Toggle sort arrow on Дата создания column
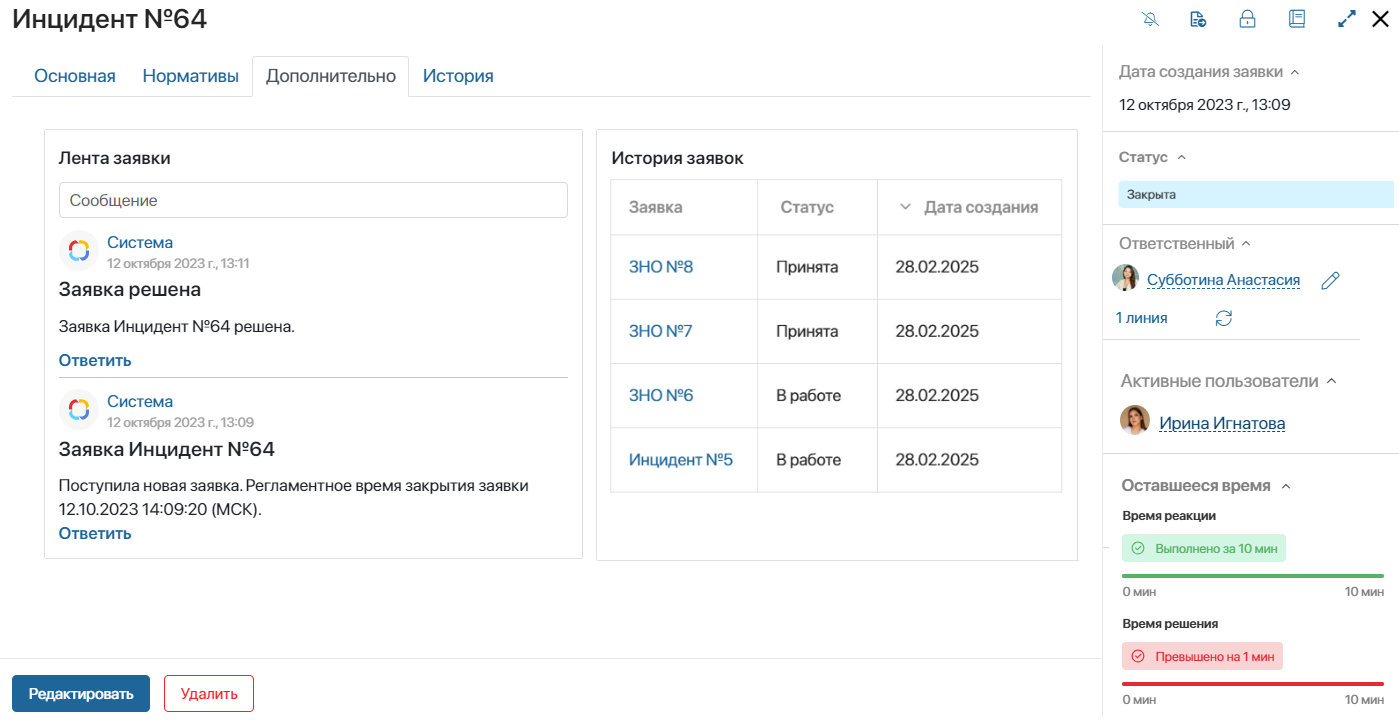1399x721 pixels. click(x=906, y=207)
